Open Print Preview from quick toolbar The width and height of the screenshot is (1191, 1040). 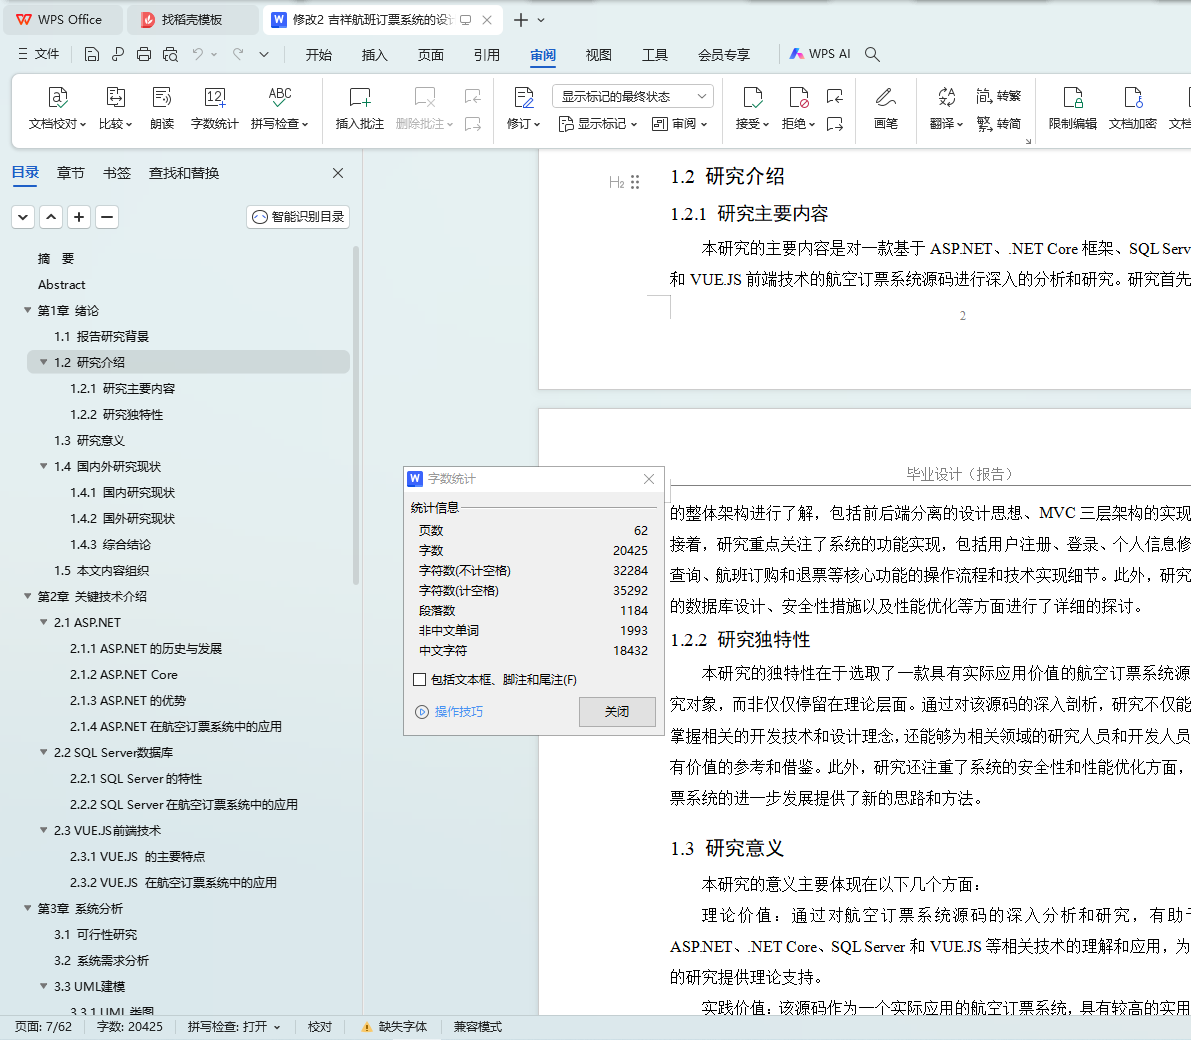click(x=170, y=54)
